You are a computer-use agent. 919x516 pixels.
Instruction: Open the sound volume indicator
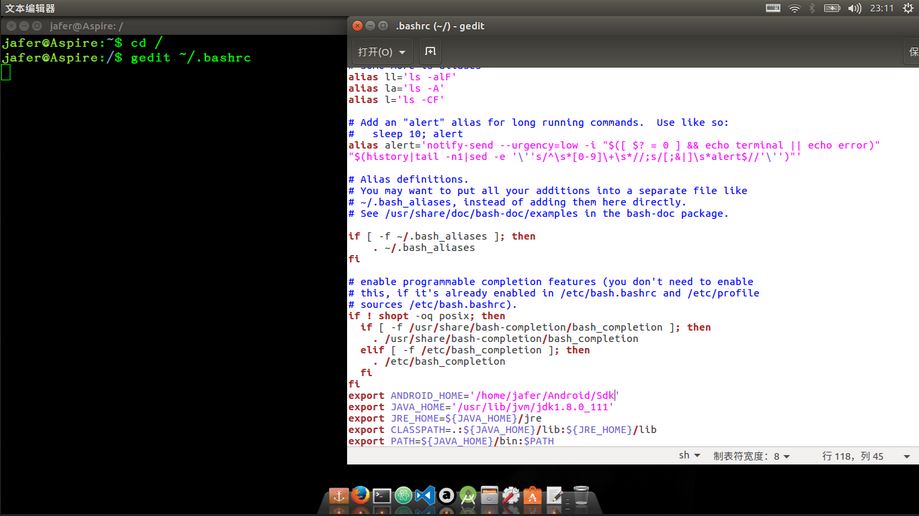pyautogui.click(x=855, y=8)
